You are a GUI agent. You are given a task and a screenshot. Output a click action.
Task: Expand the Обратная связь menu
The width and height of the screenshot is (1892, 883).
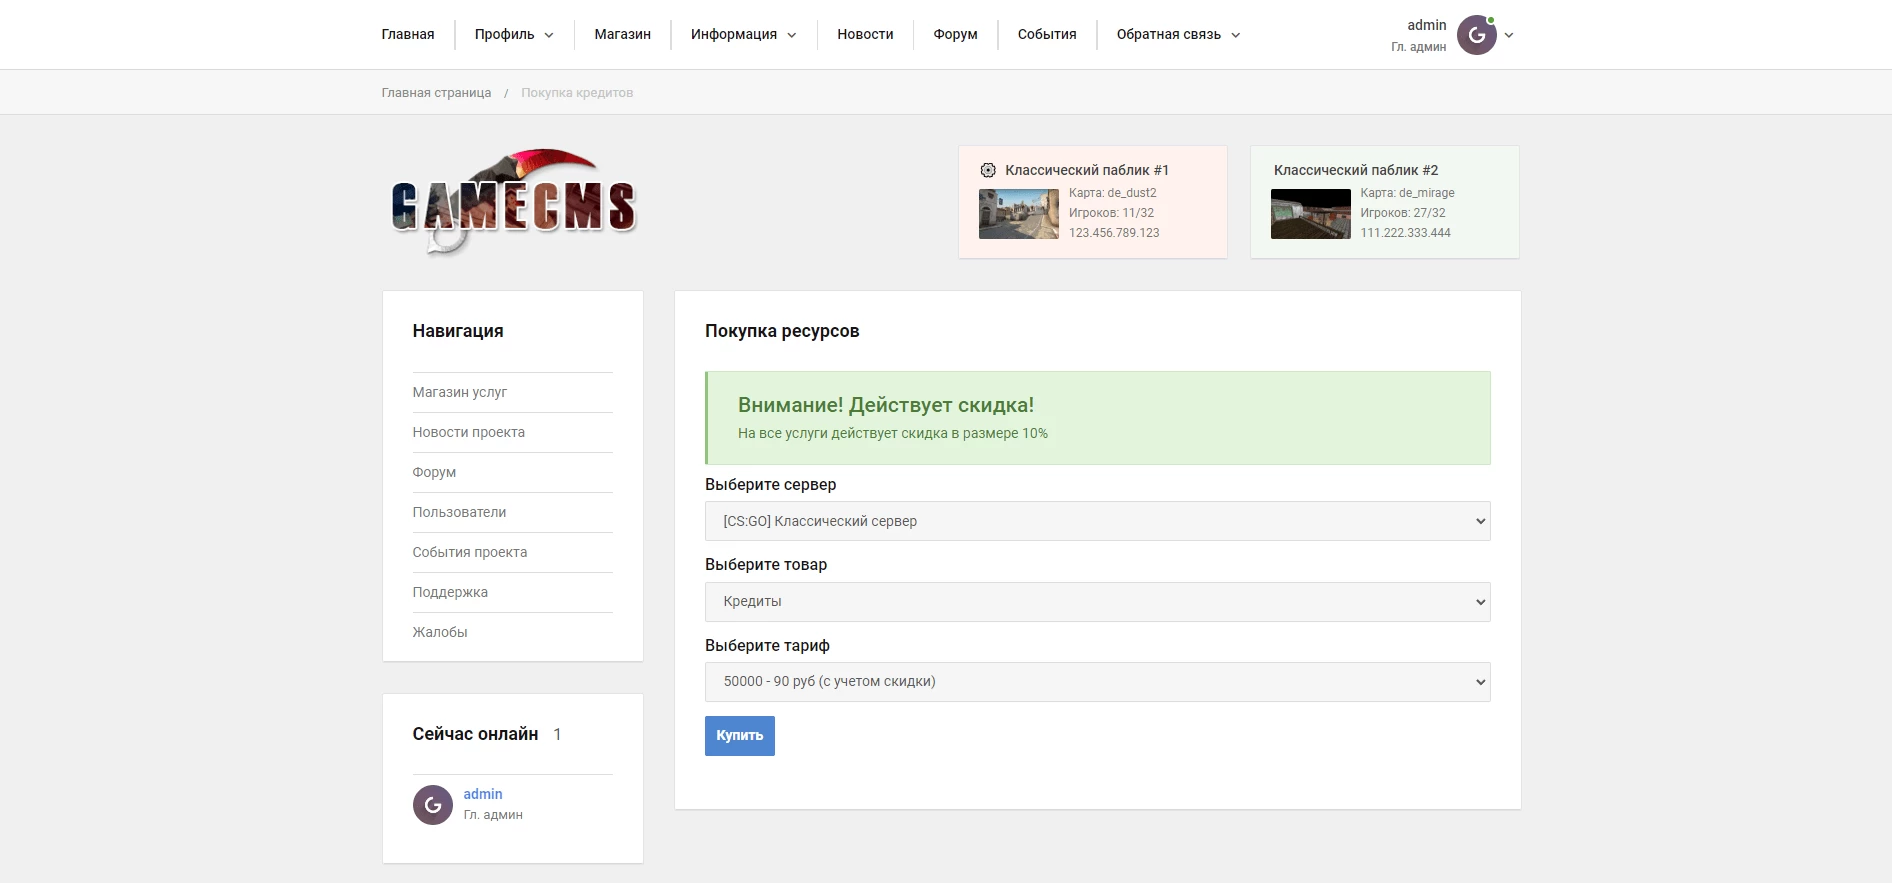(1178, 34)
